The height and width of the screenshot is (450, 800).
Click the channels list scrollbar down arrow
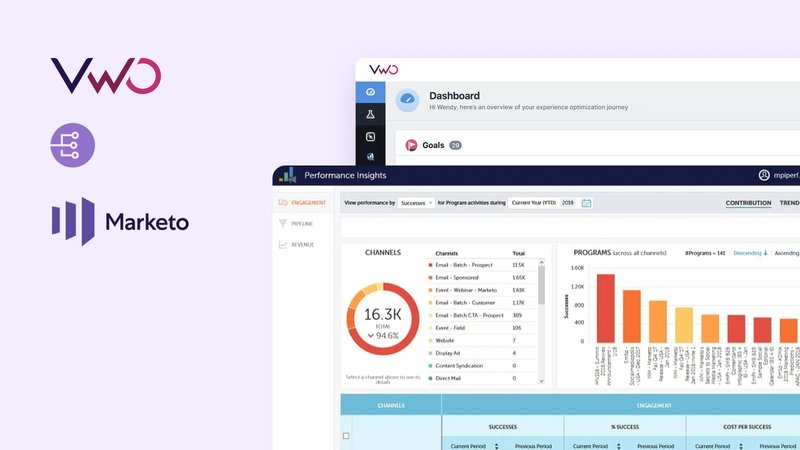click(x=541, y=381)
